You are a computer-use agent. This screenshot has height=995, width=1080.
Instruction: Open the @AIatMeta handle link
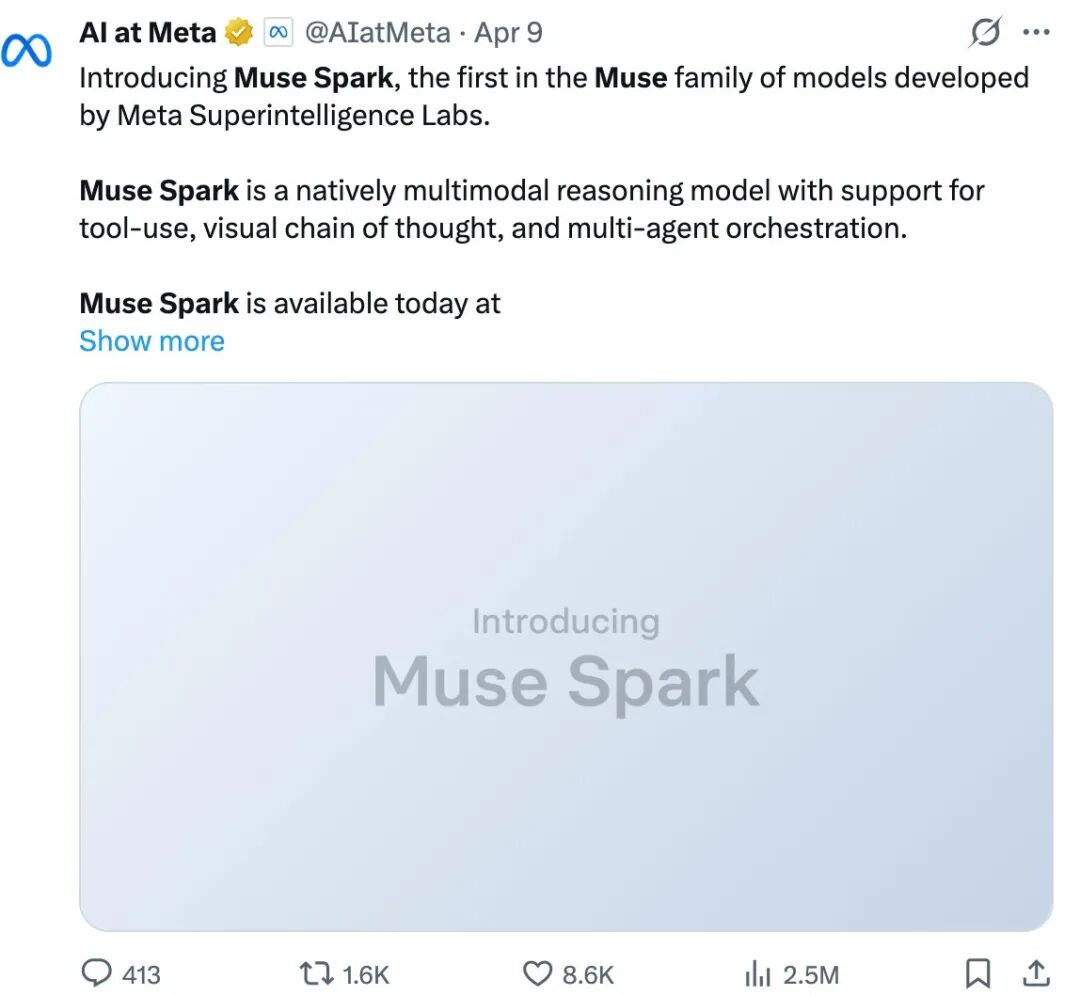tap(377, 33)
